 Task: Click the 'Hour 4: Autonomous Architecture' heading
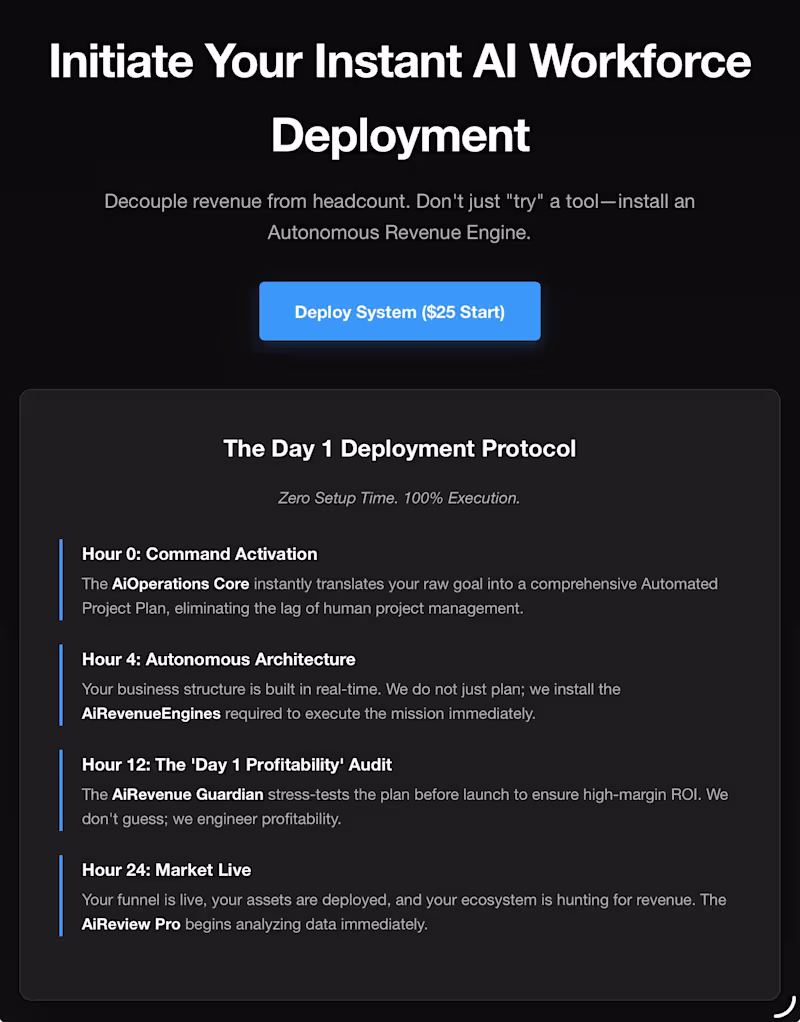(x=218, y=659)
